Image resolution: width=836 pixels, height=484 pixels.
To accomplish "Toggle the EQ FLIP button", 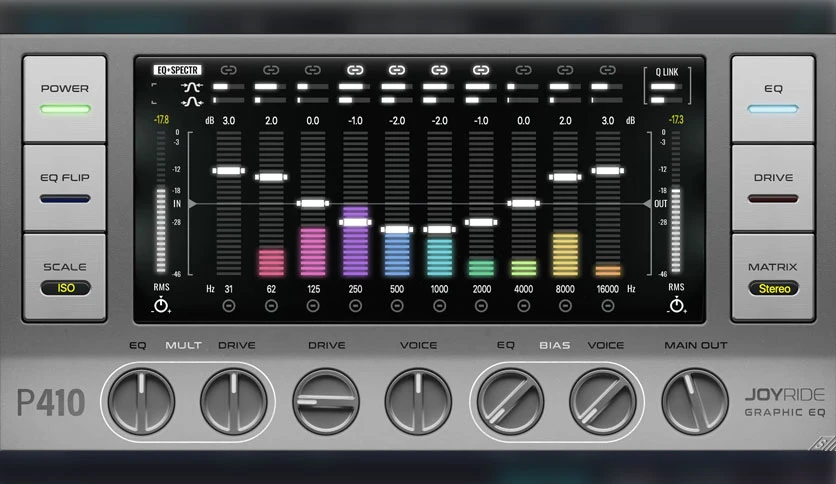I will click(65, 188).
